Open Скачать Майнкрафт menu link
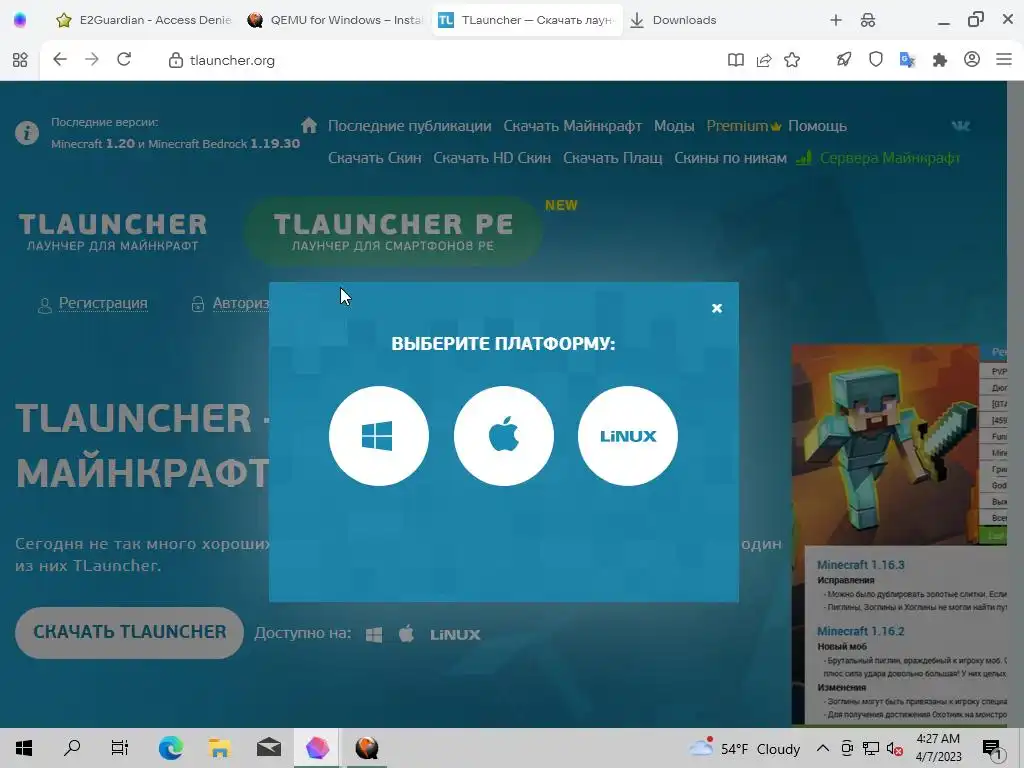This screenshot has width=1024, height=768. tap(572, 126)
